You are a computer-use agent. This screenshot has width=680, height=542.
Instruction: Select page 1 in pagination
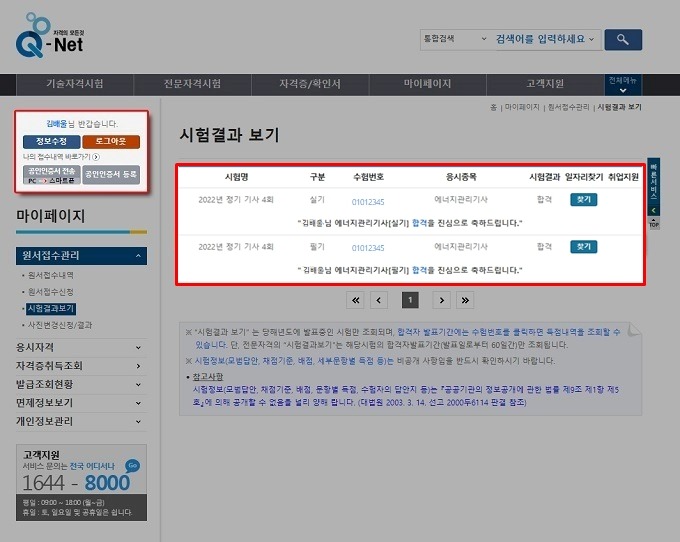pos(410,300)
